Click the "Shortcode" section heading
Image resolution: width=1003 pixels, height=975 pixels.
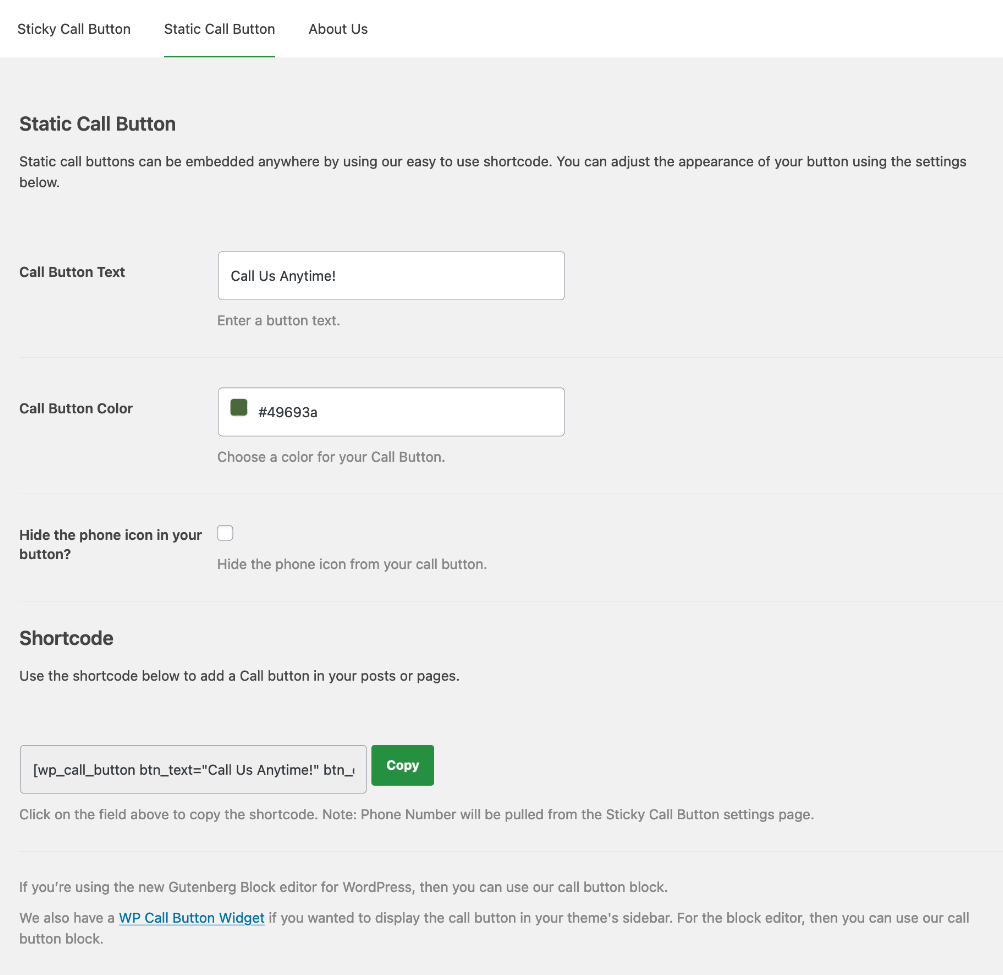[66, 638]
